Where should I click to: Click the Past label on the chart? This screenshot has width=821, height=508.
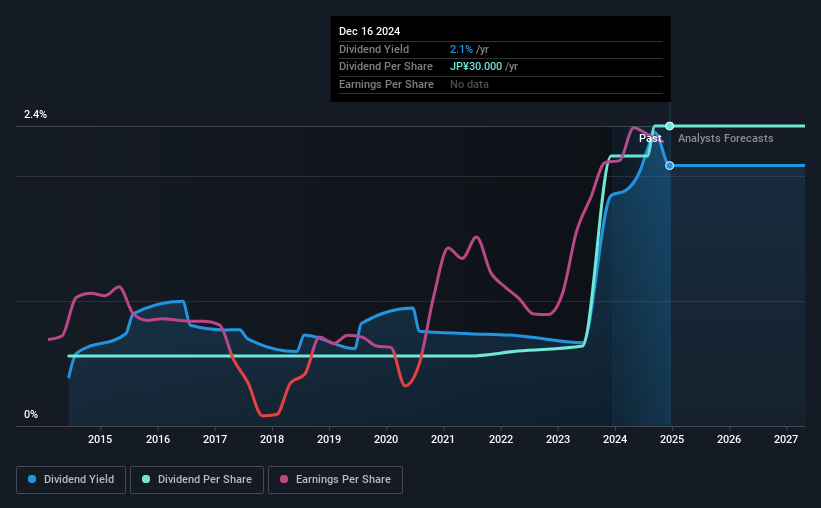650,138
